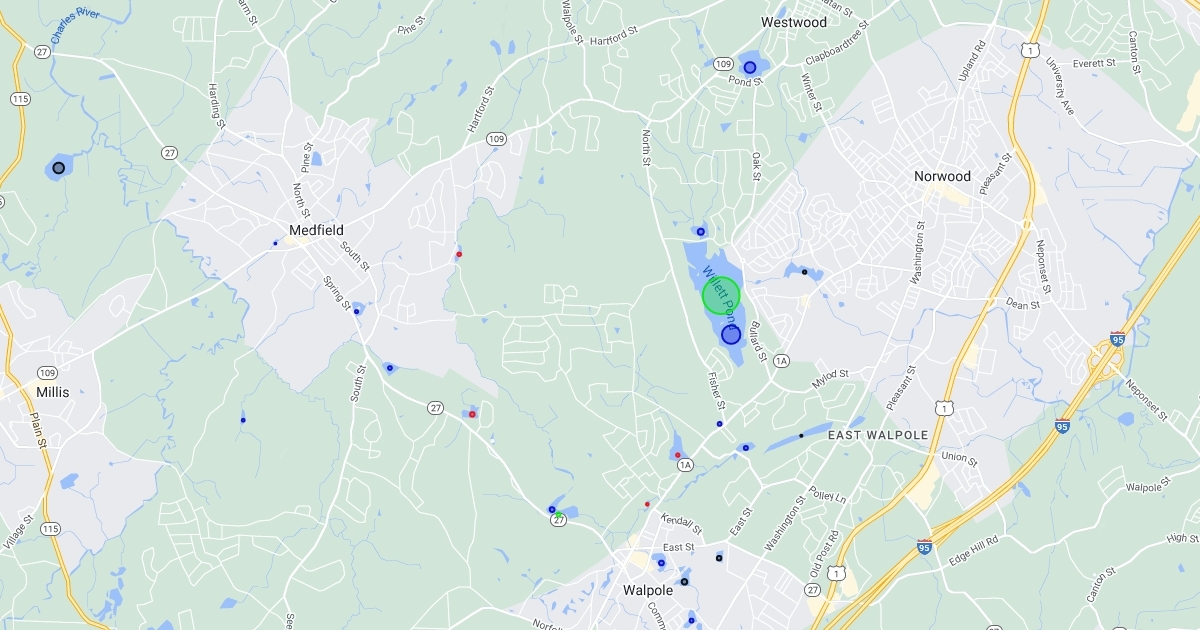Select the blue marker in the pond by Spring St
1200x630 pixels.
coord(356,312)
